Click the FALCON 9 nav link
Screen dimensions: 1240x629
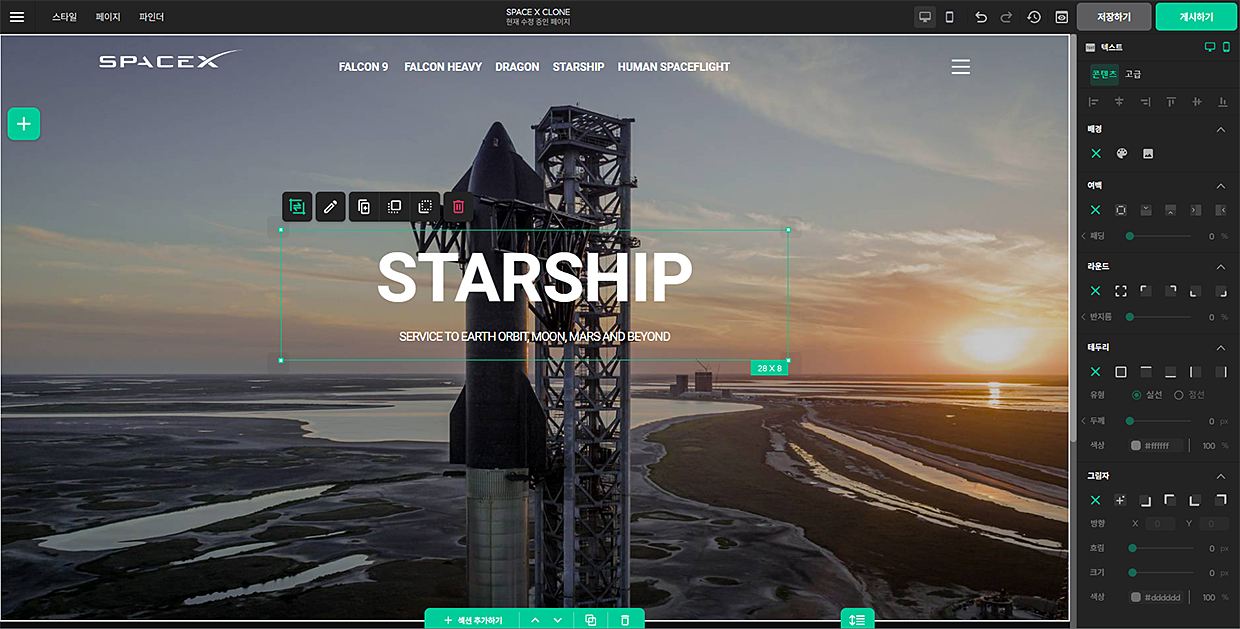(364, 67)
